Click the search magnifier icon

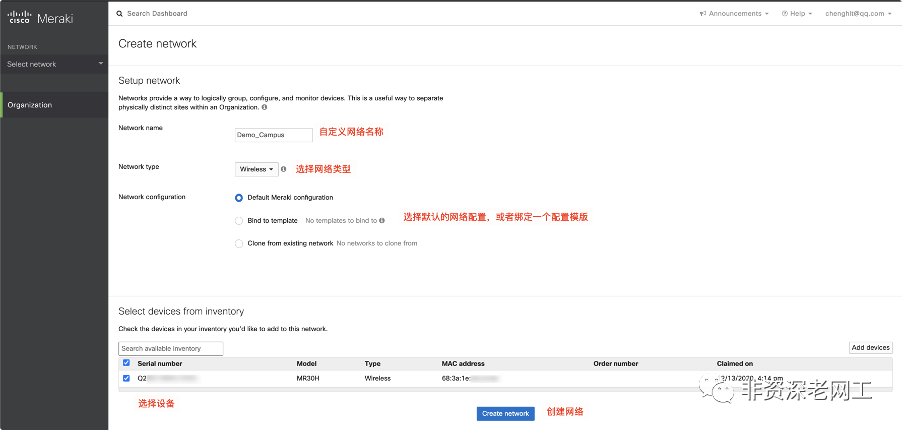120,13
